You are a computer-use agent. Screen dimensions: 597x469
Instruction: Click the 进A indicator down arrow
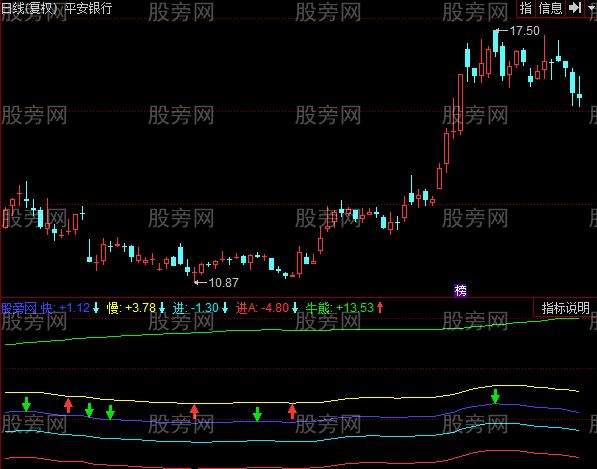tap(295, 307)
